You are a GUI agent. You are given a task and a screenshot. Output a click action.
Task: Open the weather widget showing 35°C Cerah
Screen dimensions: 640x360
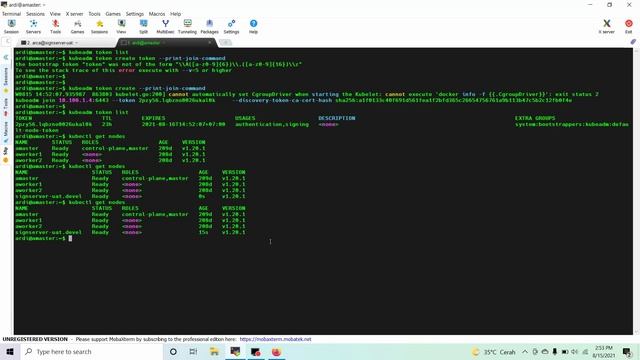494,352
